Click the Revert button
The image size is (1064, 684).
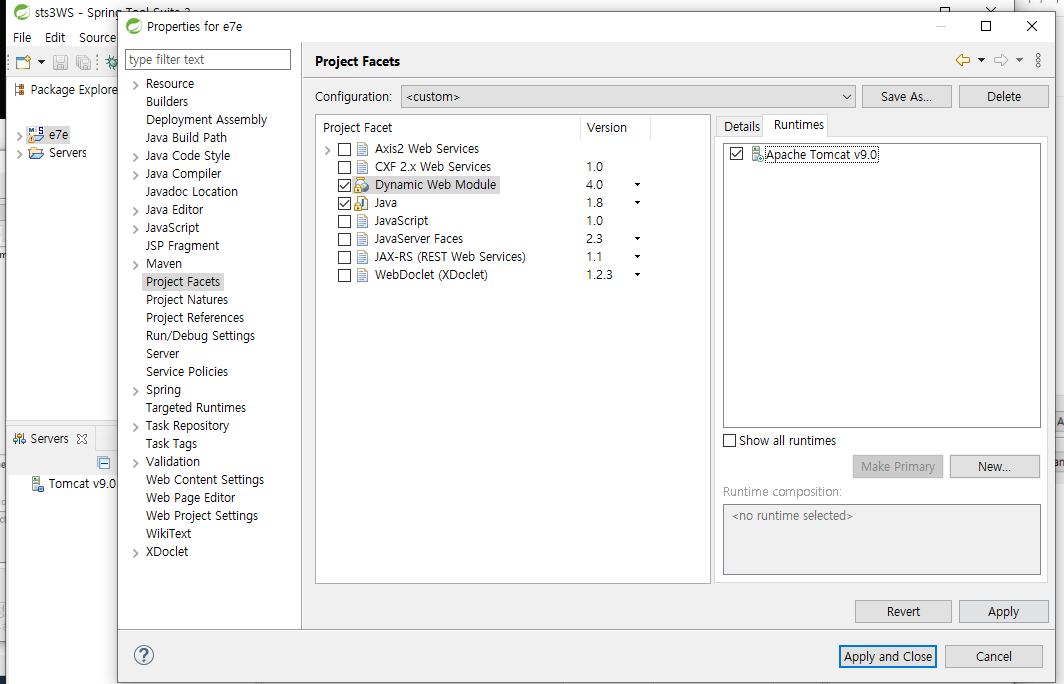coord(903,611)
